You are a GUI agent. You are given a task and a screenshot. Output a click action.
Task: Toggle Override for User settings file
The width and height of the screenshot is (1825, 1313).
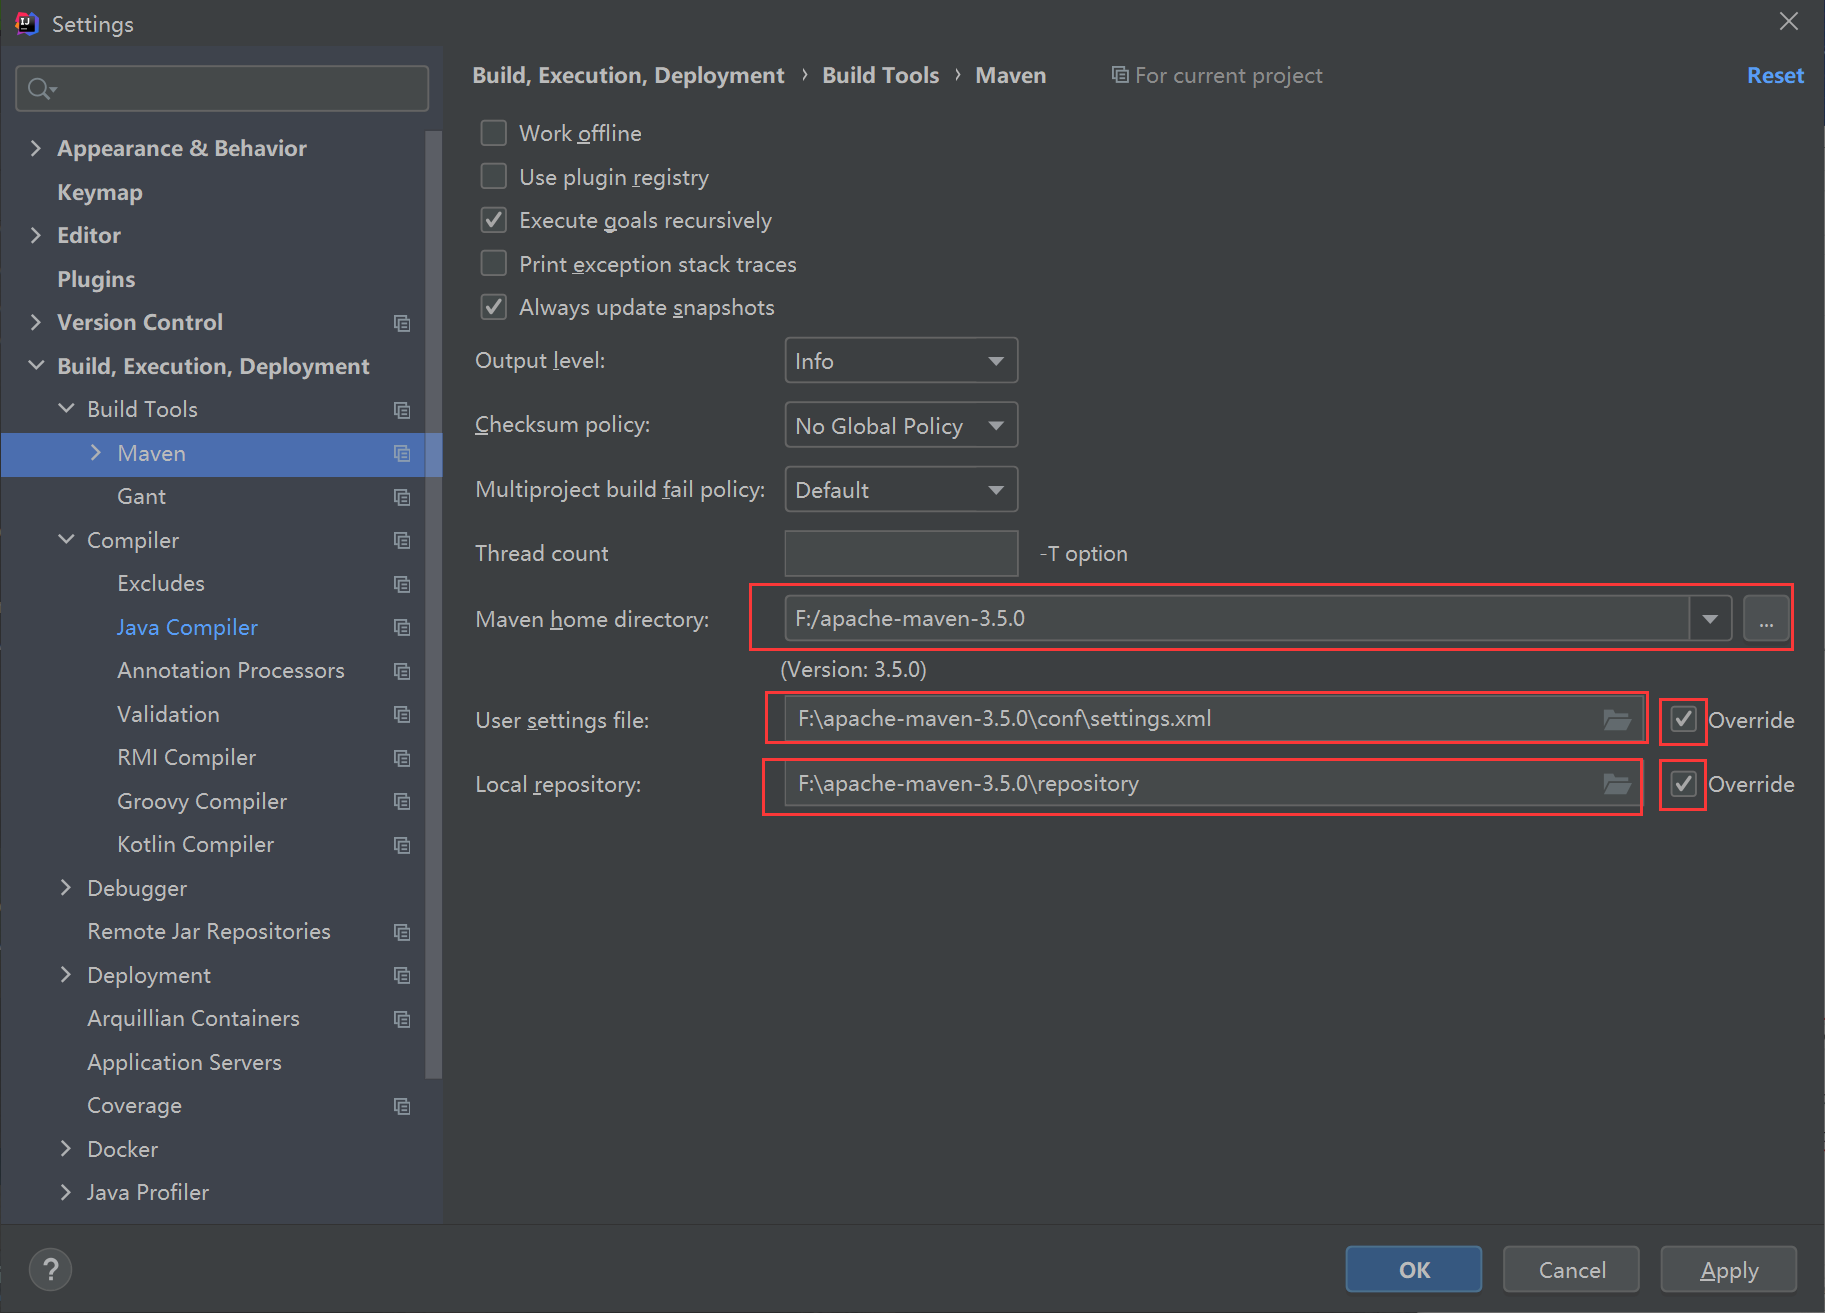1683,719
